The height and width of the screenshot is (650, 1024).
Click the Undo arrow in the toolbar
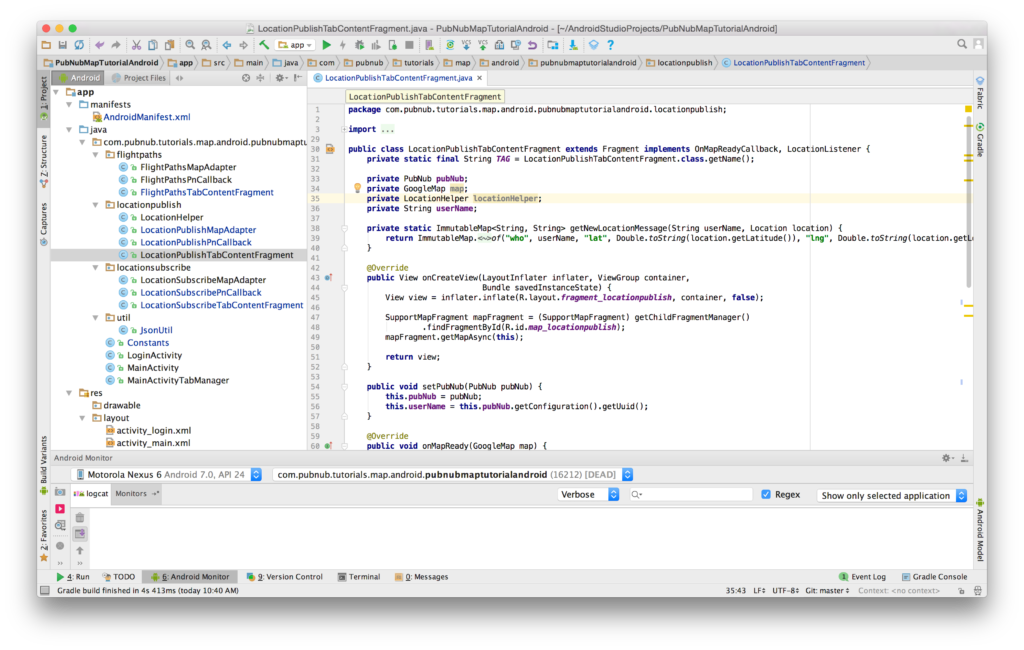coord(100,44)
